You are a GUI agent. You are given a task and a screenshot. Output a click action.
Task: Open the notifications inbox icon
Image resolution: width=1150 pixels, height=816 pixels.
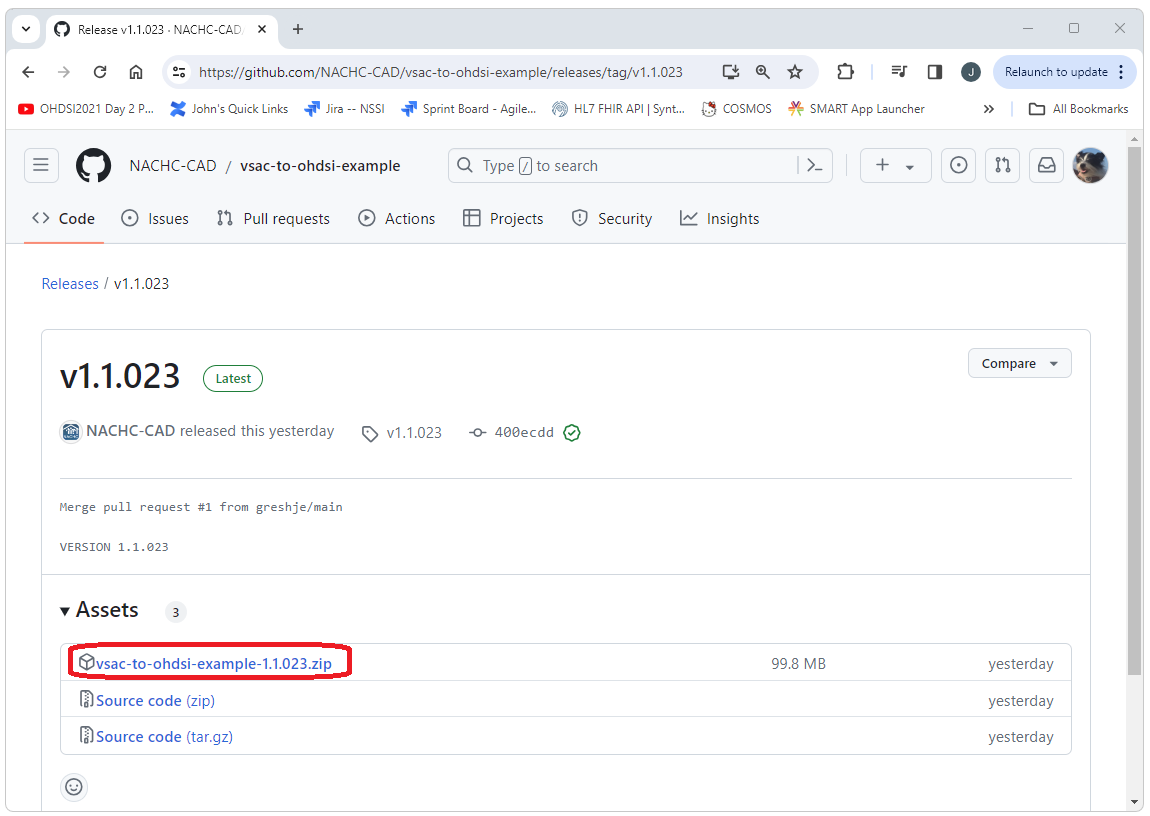coord(1047,165)
